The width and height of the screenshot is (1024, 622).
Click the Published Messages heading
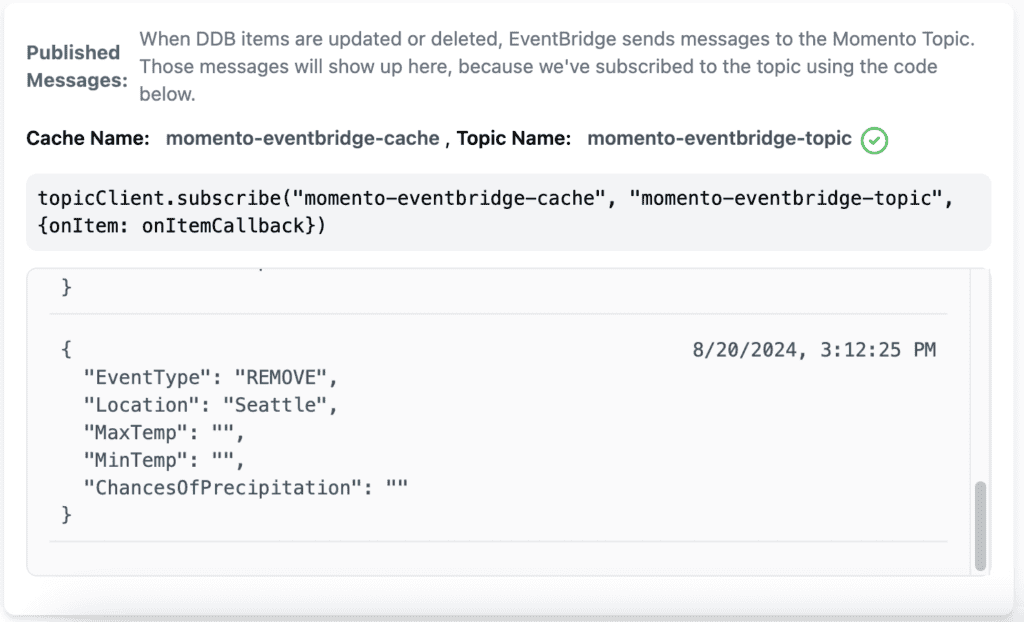click(x=76, y=66)
